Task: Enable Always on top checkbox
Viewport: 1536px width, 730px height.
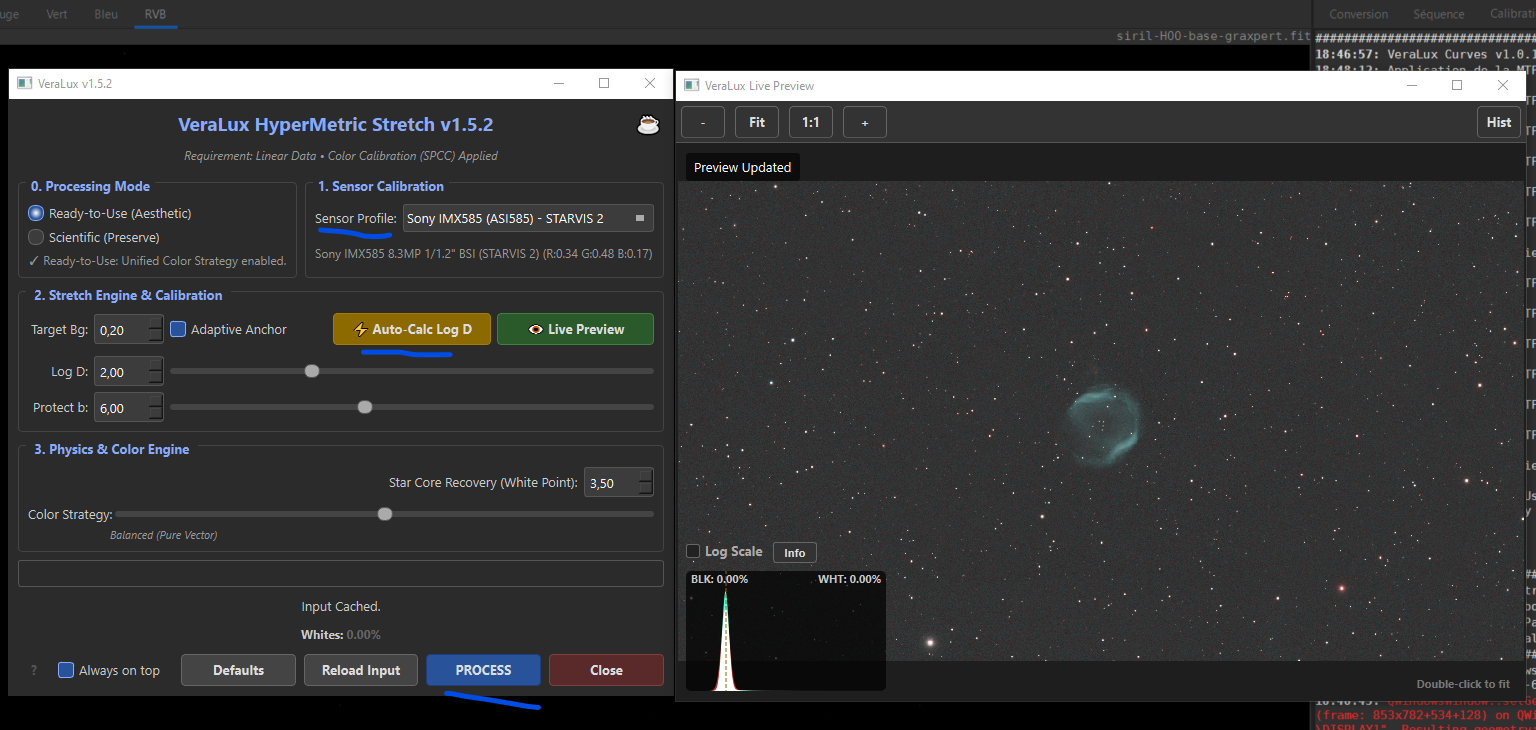Action: (x=66, y=670)
